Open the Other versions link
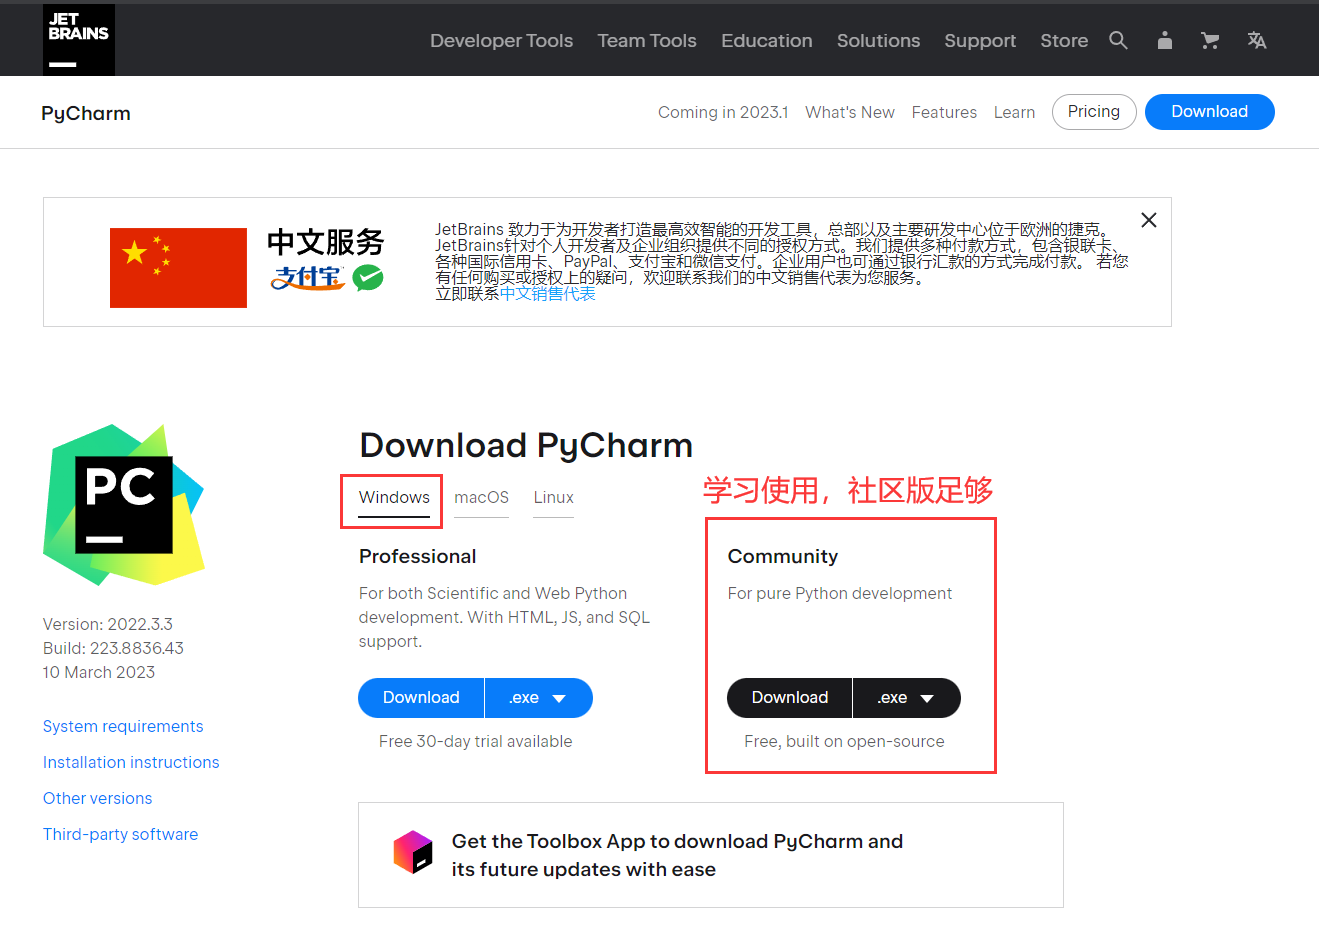This screenshot has height=930, width=1319. click(97, 798)
